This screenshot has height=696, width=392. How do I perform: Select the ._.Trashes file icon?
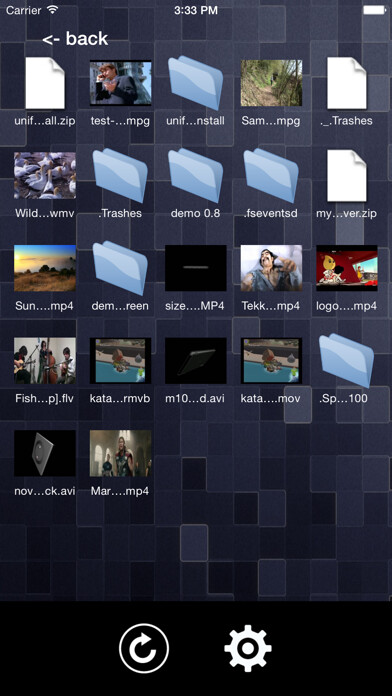pos(347,83)
